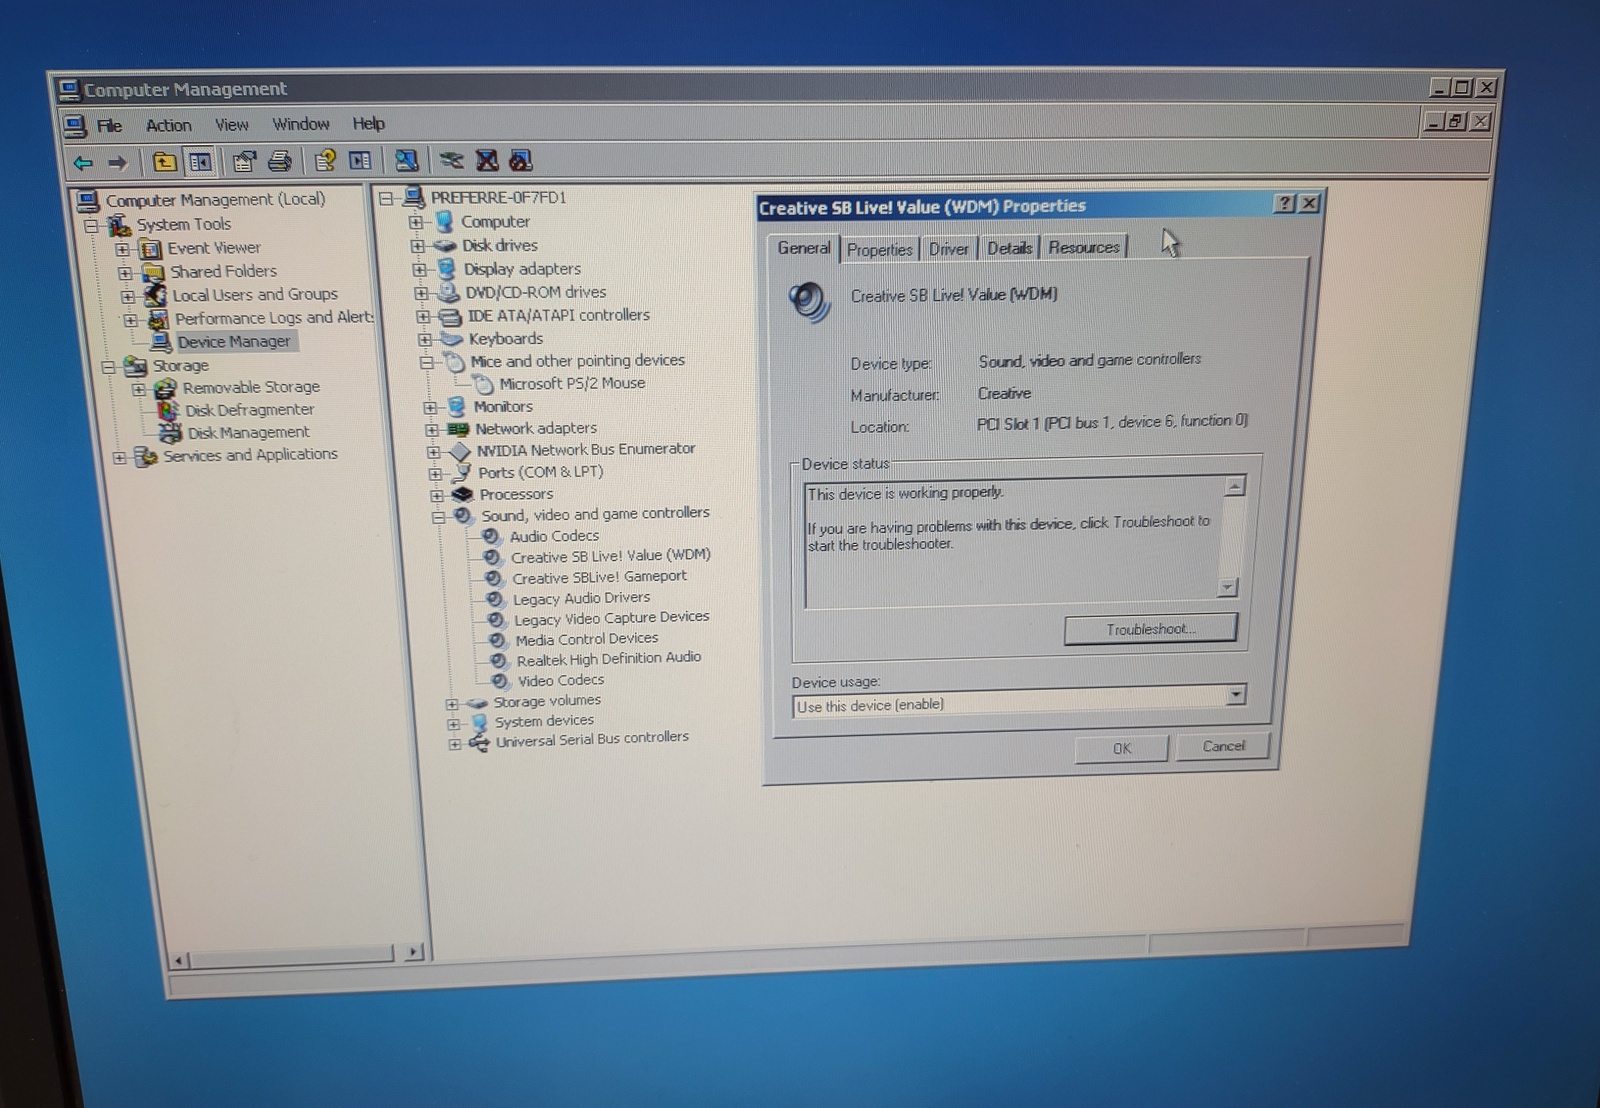Click the Help question mark toolbar icon
The image size is (1600, 1108).
[x=325, y=161]
